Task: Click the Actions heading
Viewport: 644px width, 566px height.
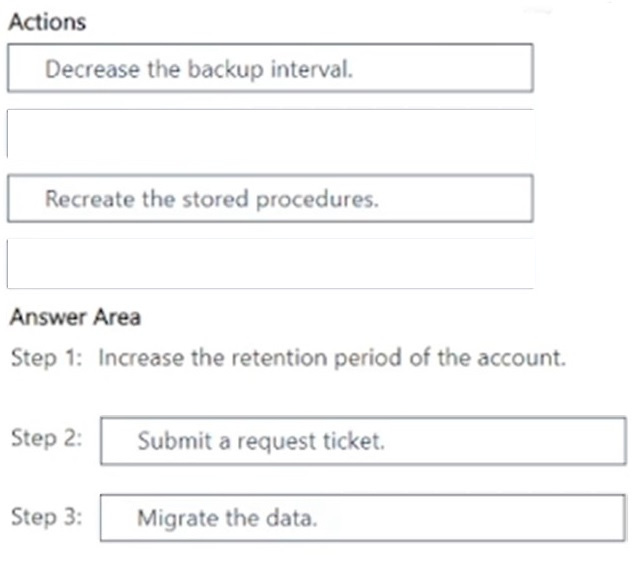Action: (x=48, y=22)
